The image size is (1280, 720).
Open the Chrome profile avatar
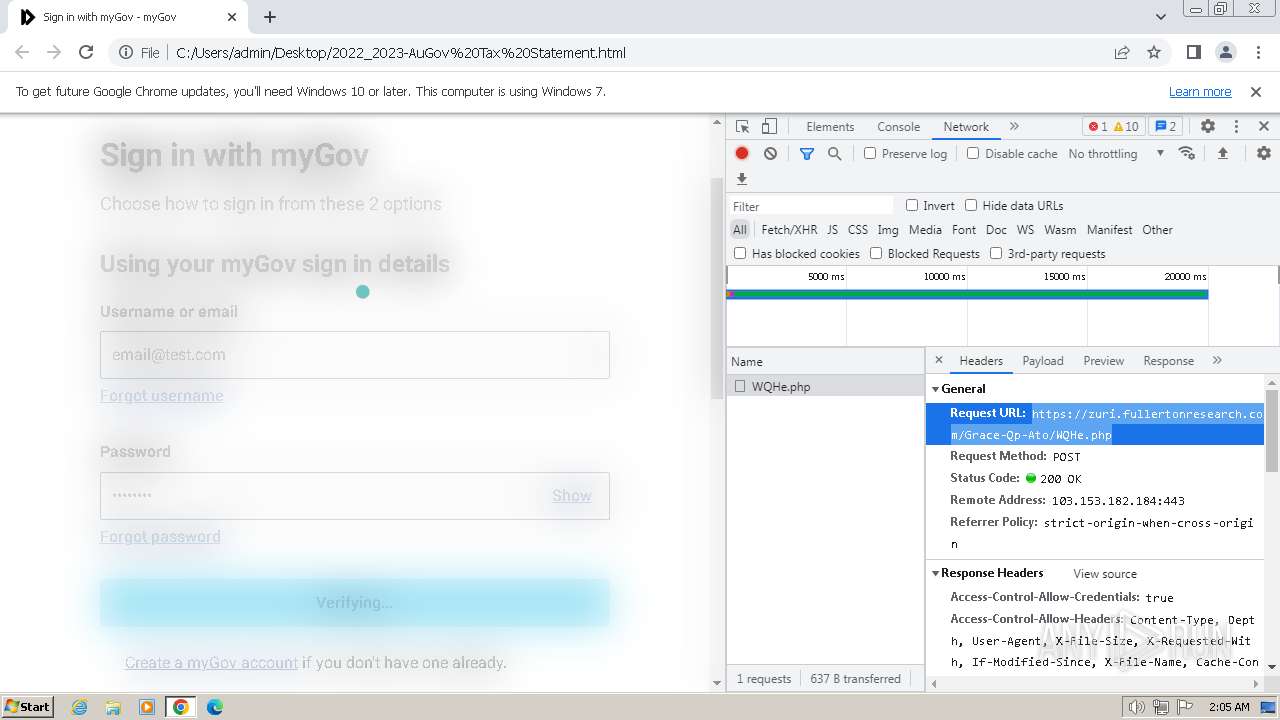click(x=1225, y=52)
